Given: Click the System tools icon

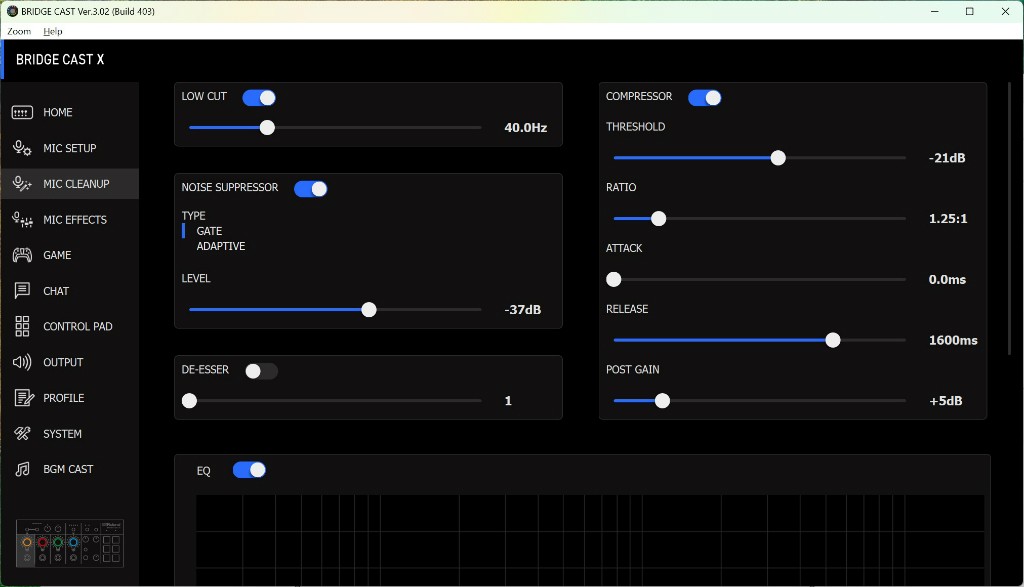Looking at the screenshot, I should [22, 434].
